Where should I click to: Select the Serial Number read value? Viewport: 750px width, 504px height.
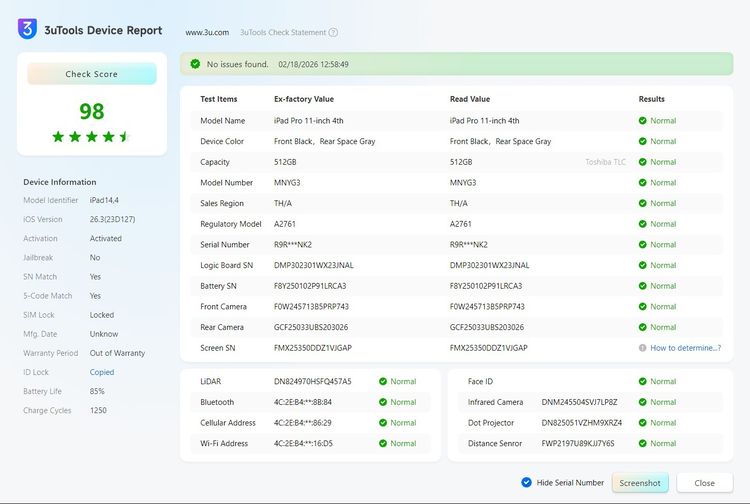[x=469, y=245]
